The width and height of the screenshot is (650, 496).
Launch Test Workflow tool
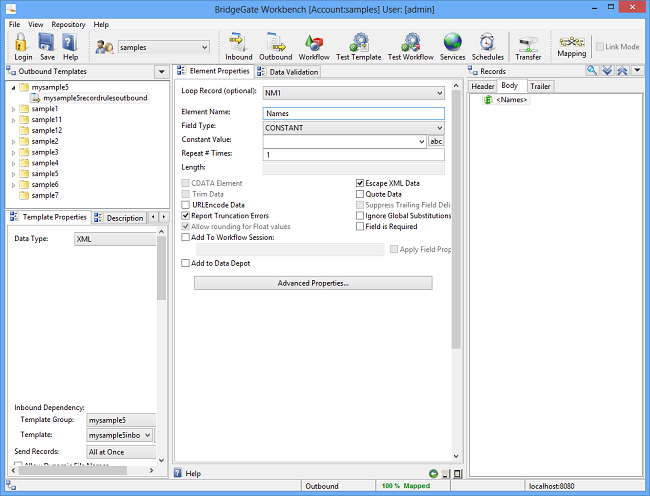410,42
